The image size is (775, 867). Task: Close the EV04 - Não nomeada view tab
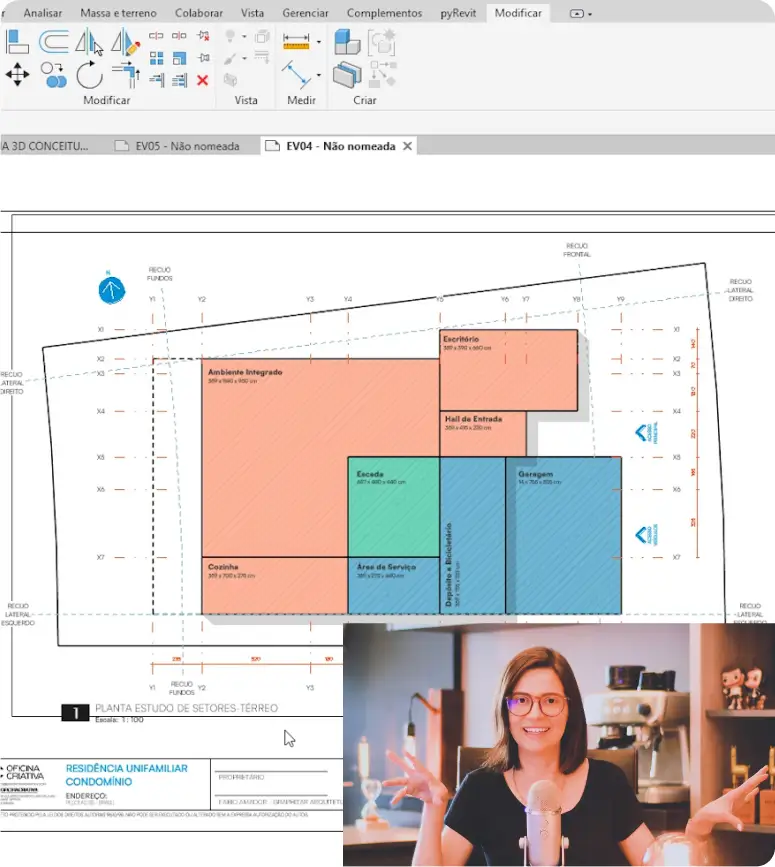[x=407, y=146]
